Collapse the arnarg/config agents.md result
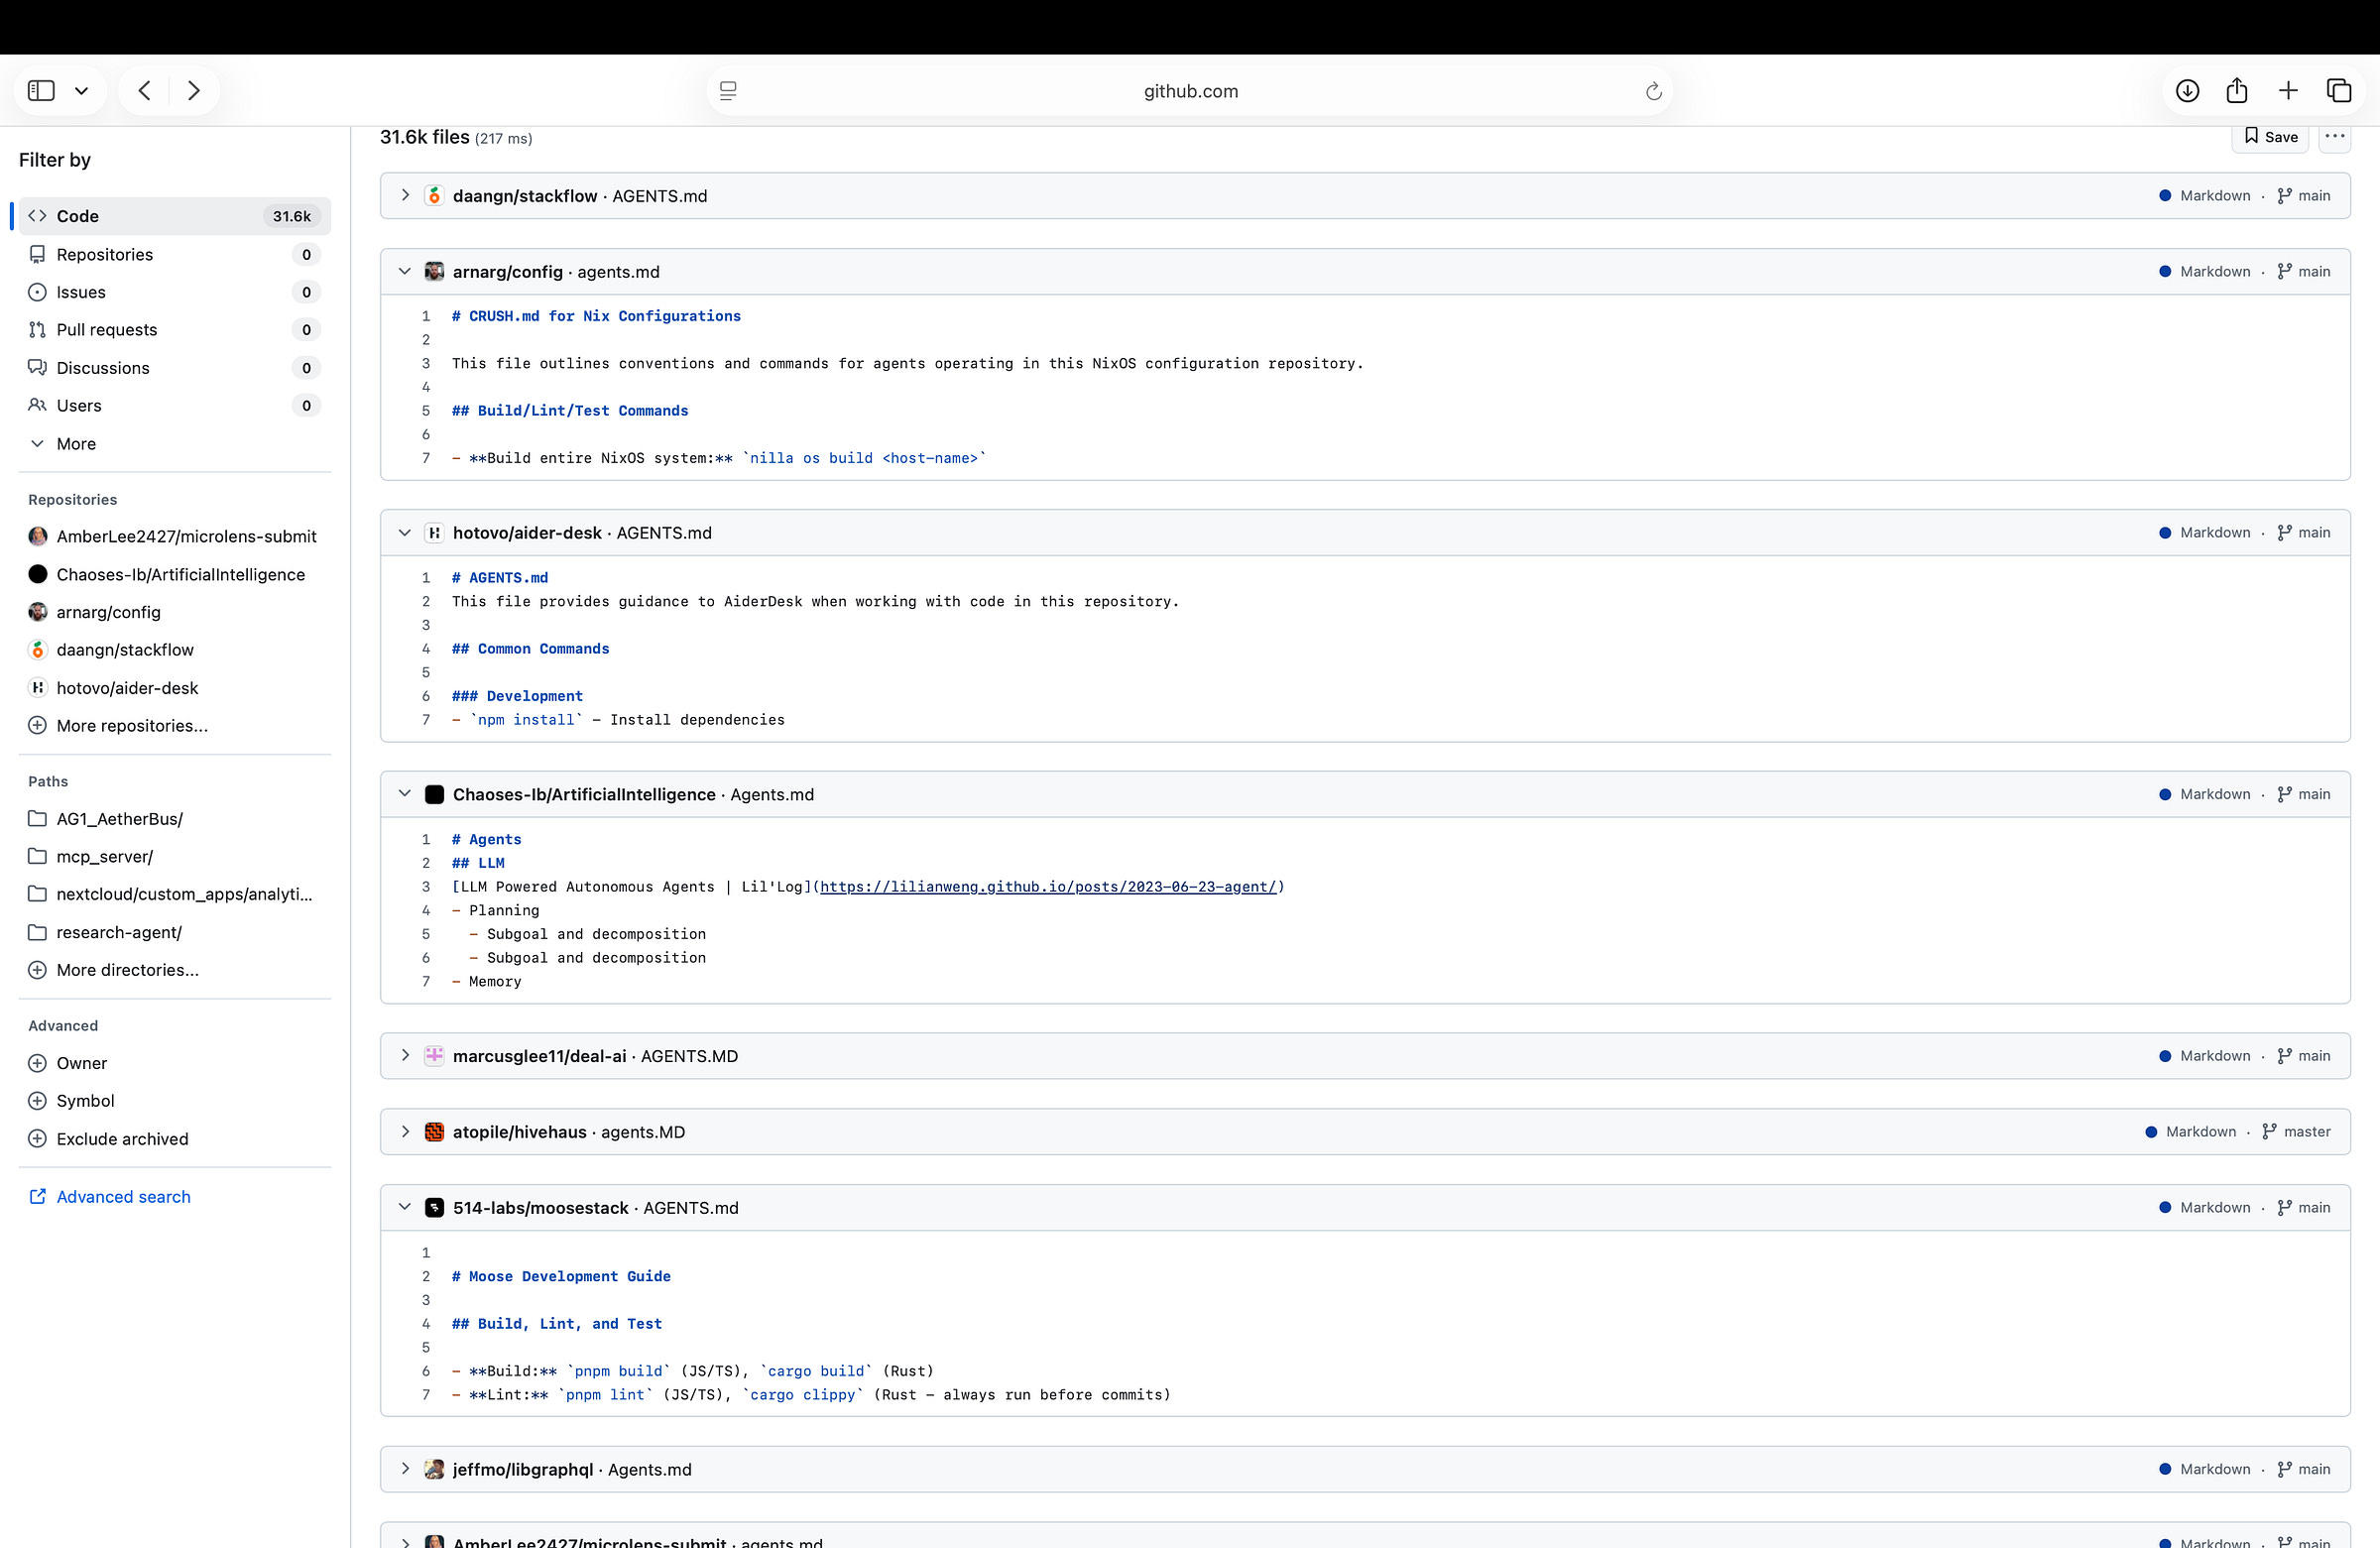The image size is (2380, 1548). 405,272
